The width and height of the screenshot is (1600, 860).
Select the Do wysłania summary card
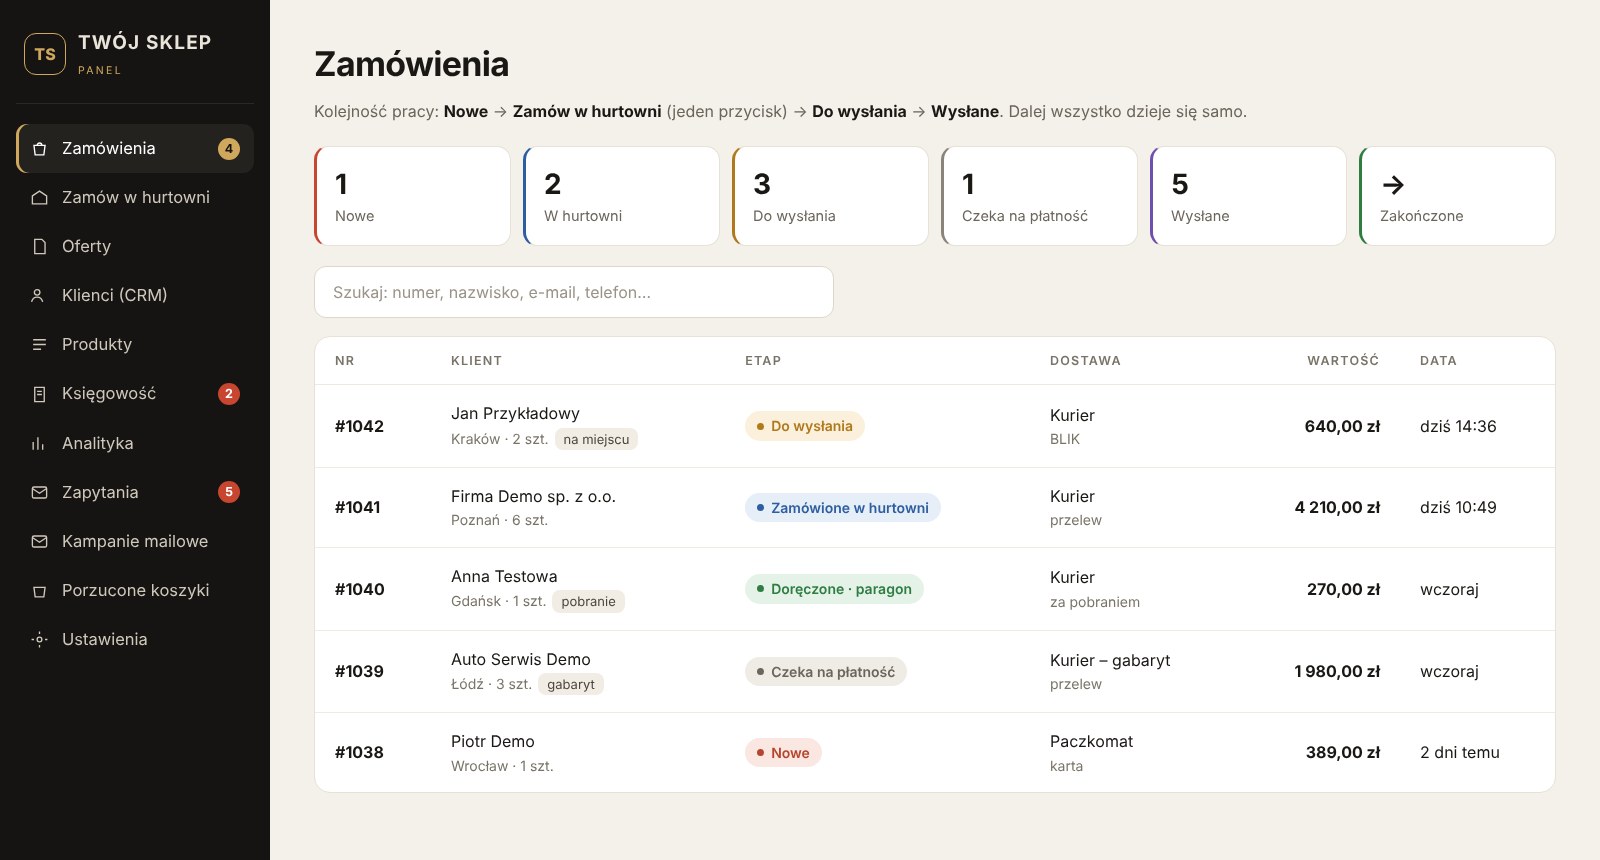click(830, 196)
